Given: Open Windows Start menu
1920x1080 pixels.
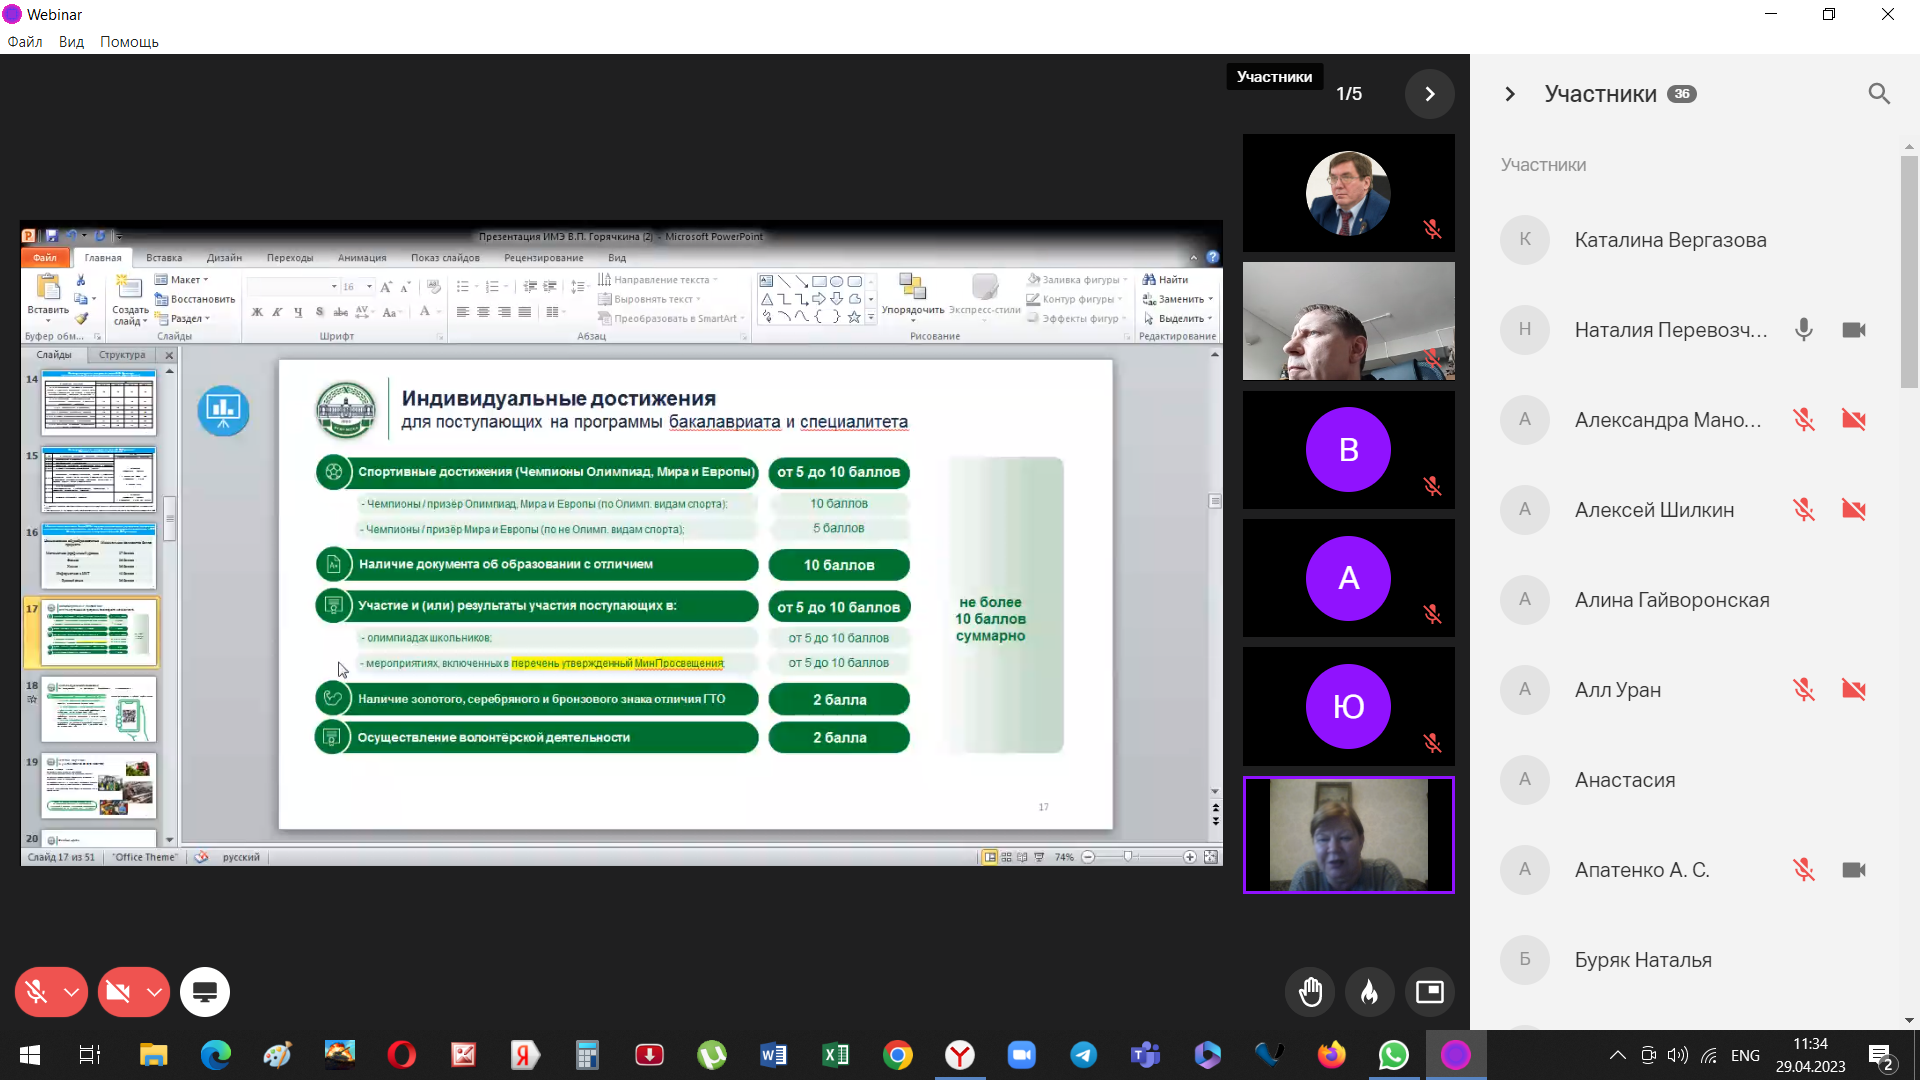Looking at the screenshot, I should pyautogui.click(x=30, y=1055).
